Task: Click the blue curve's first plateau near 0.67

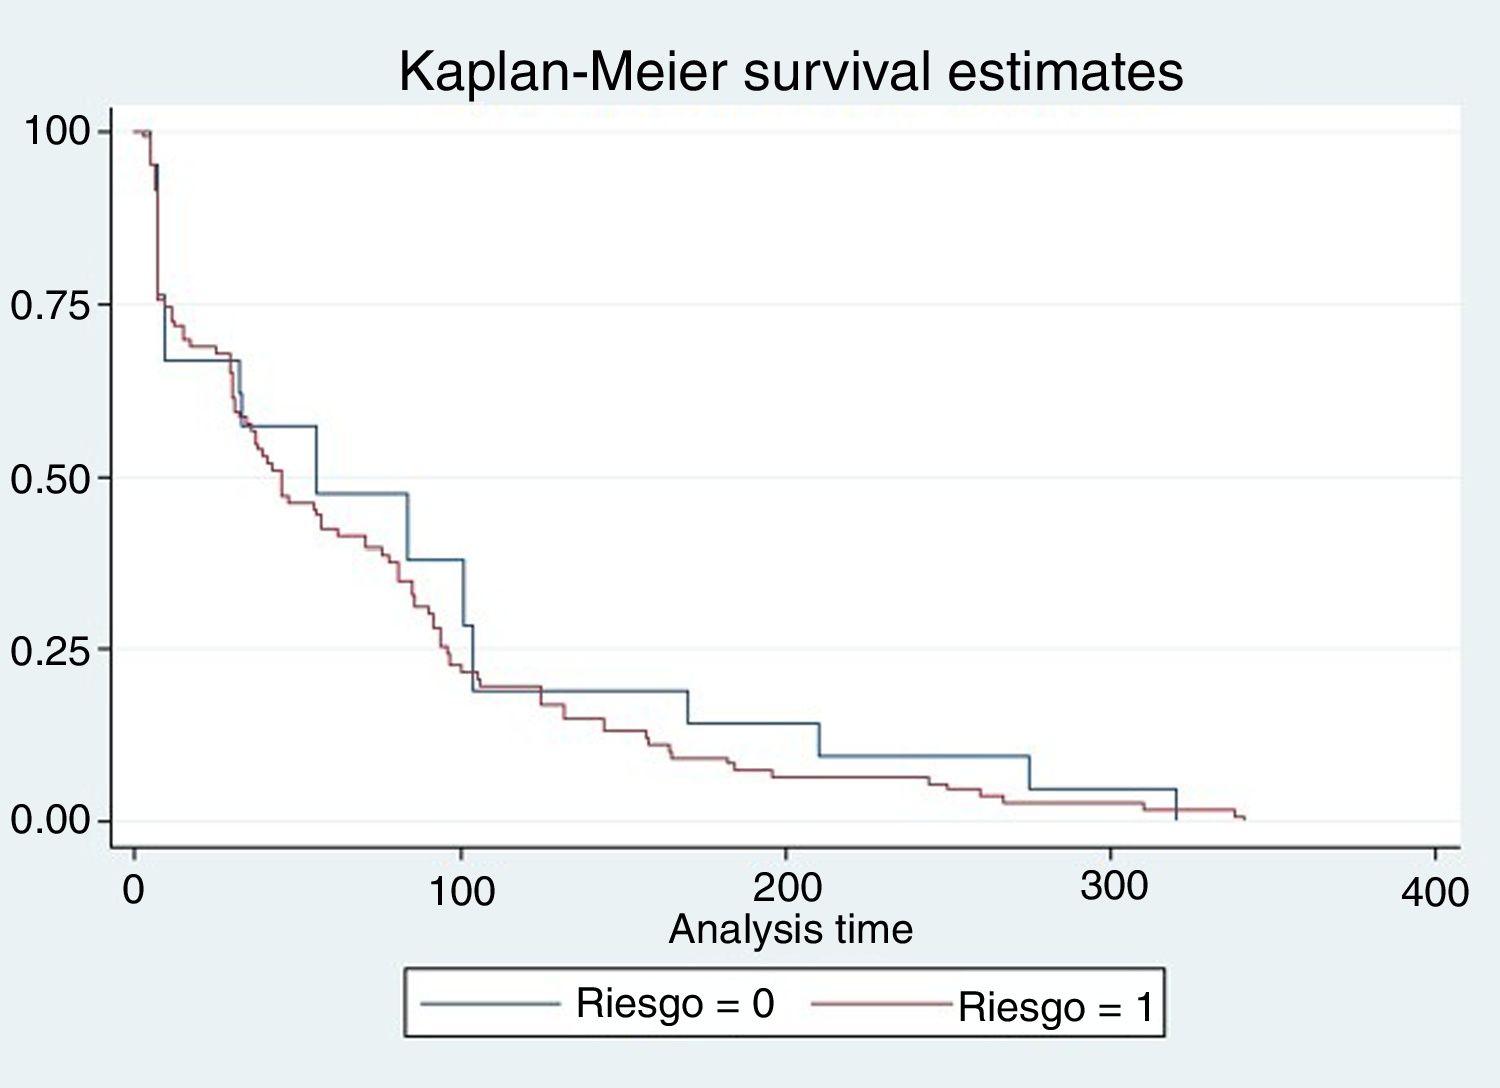Action: click(200, 359)
